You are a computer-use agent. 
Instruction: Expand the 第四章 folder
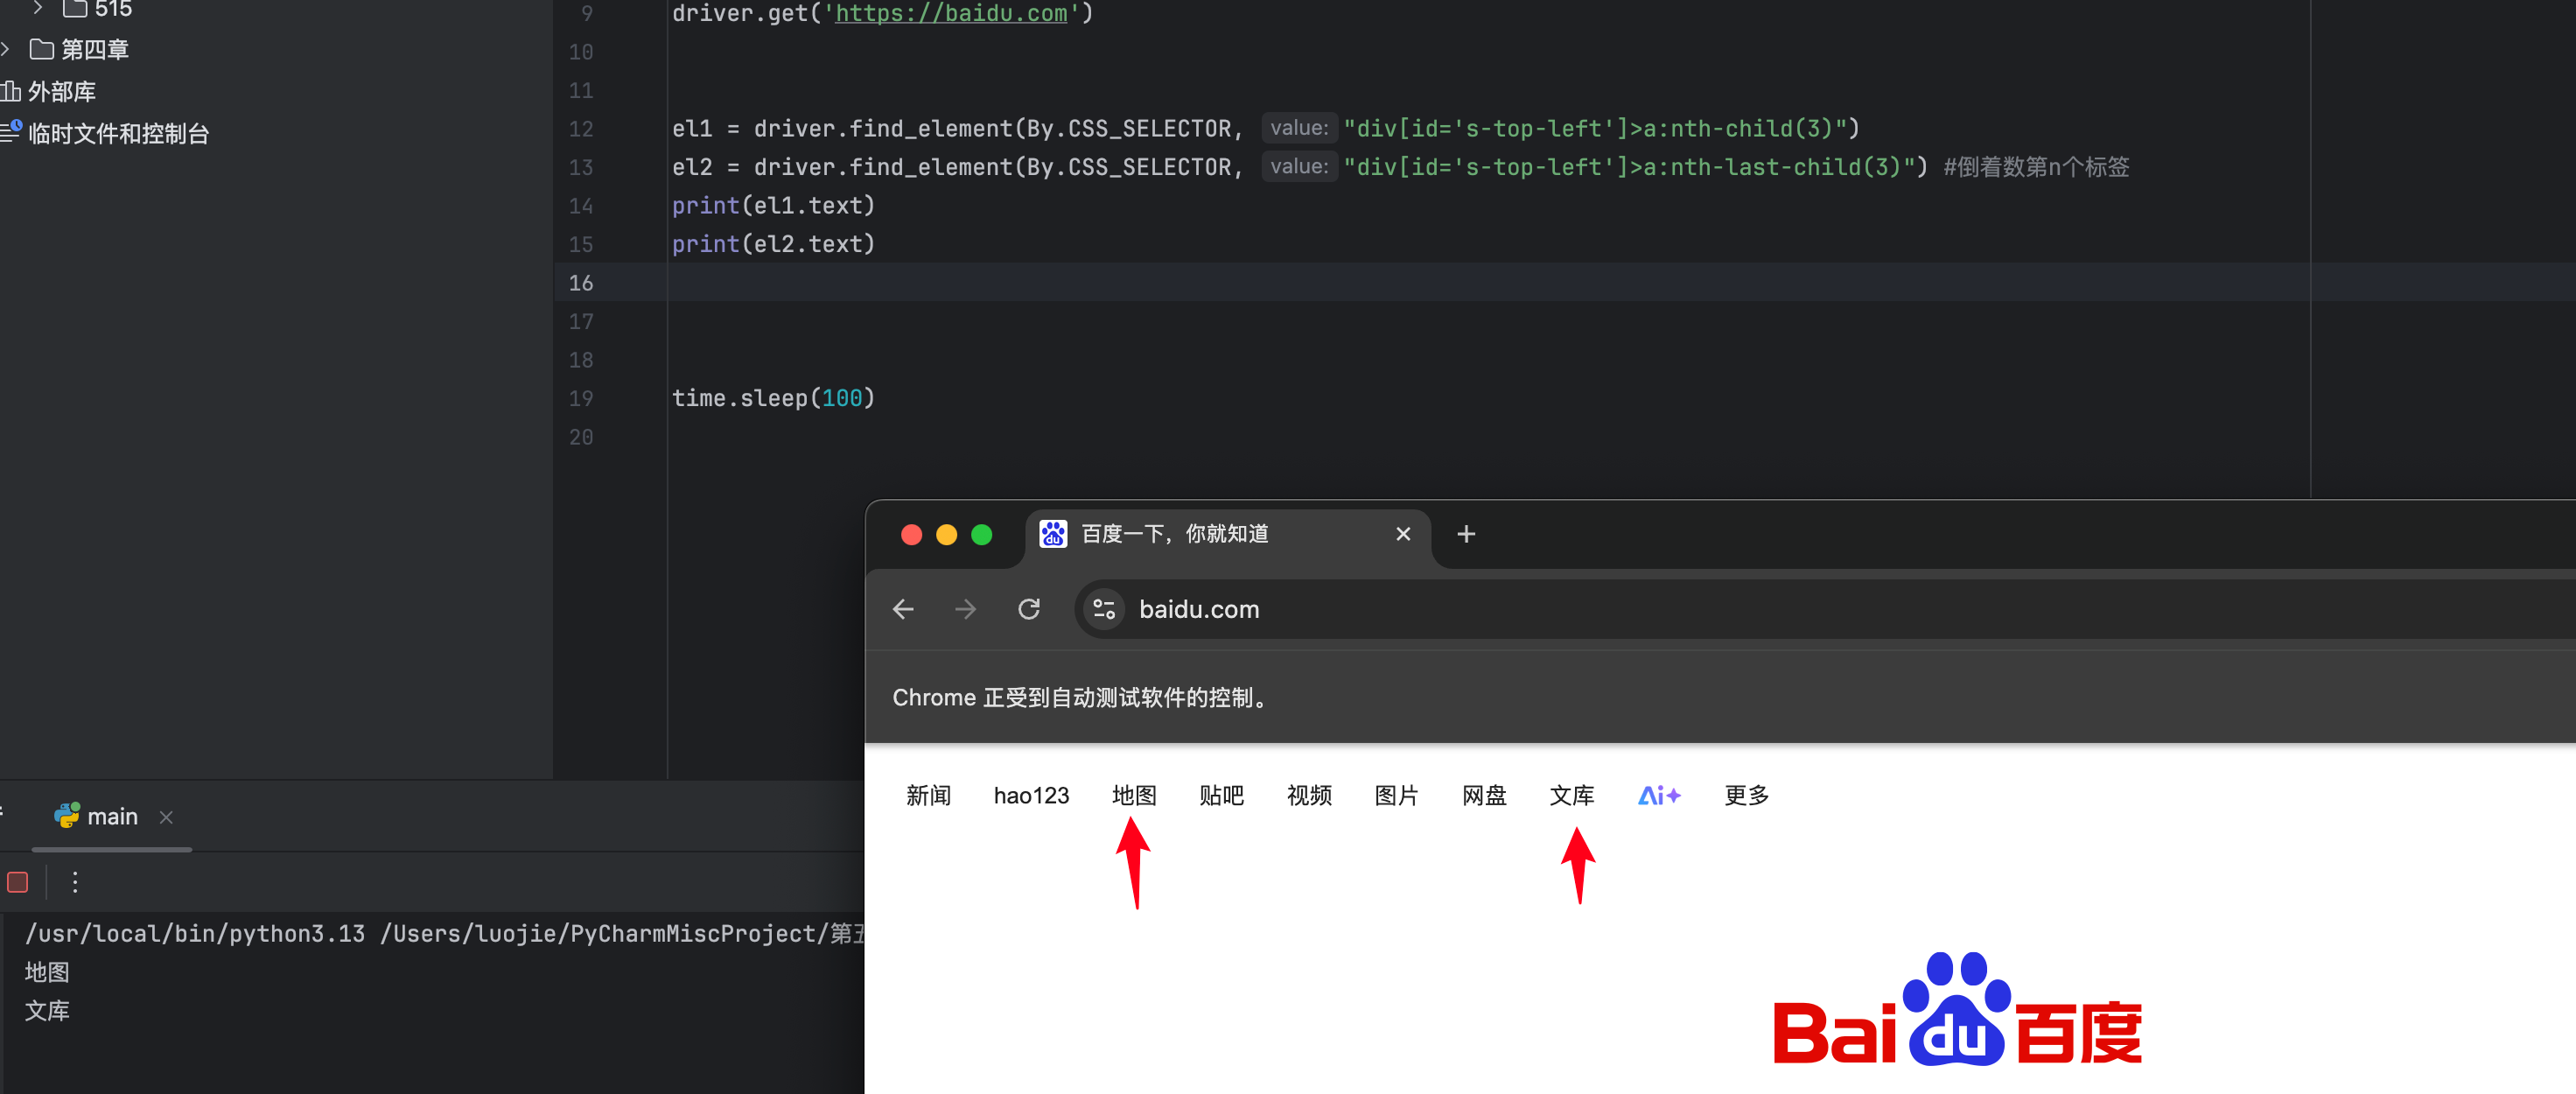click(6, 49)
